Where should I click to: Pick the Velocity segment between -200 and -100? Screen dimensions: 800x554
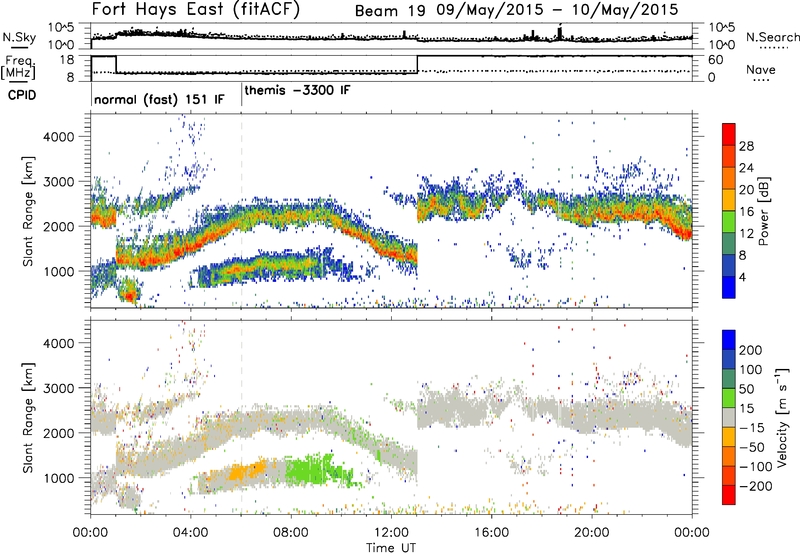[x=729, y=475]
